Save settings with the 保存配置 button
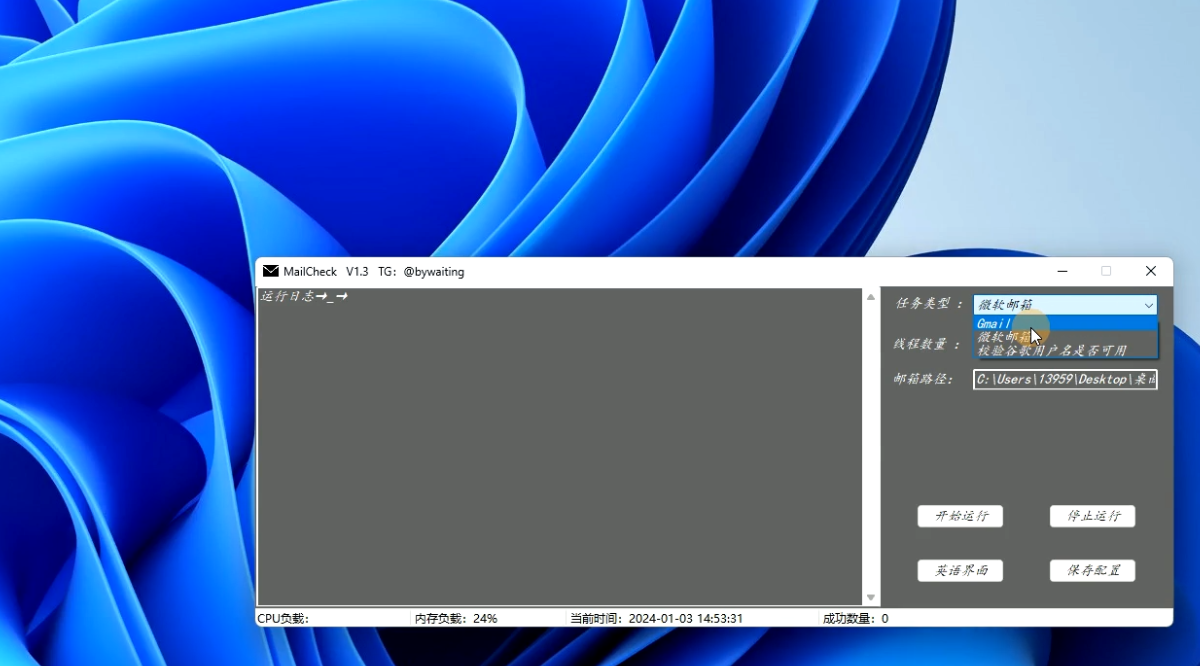 [1092, 570]
